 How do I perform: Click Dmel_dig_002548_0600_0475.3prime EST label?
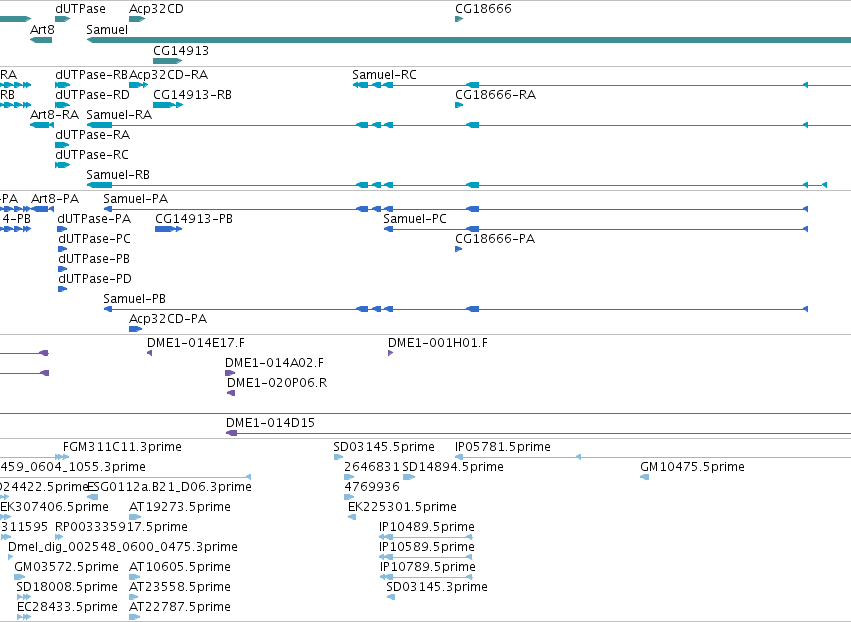(x=123, y=547)
